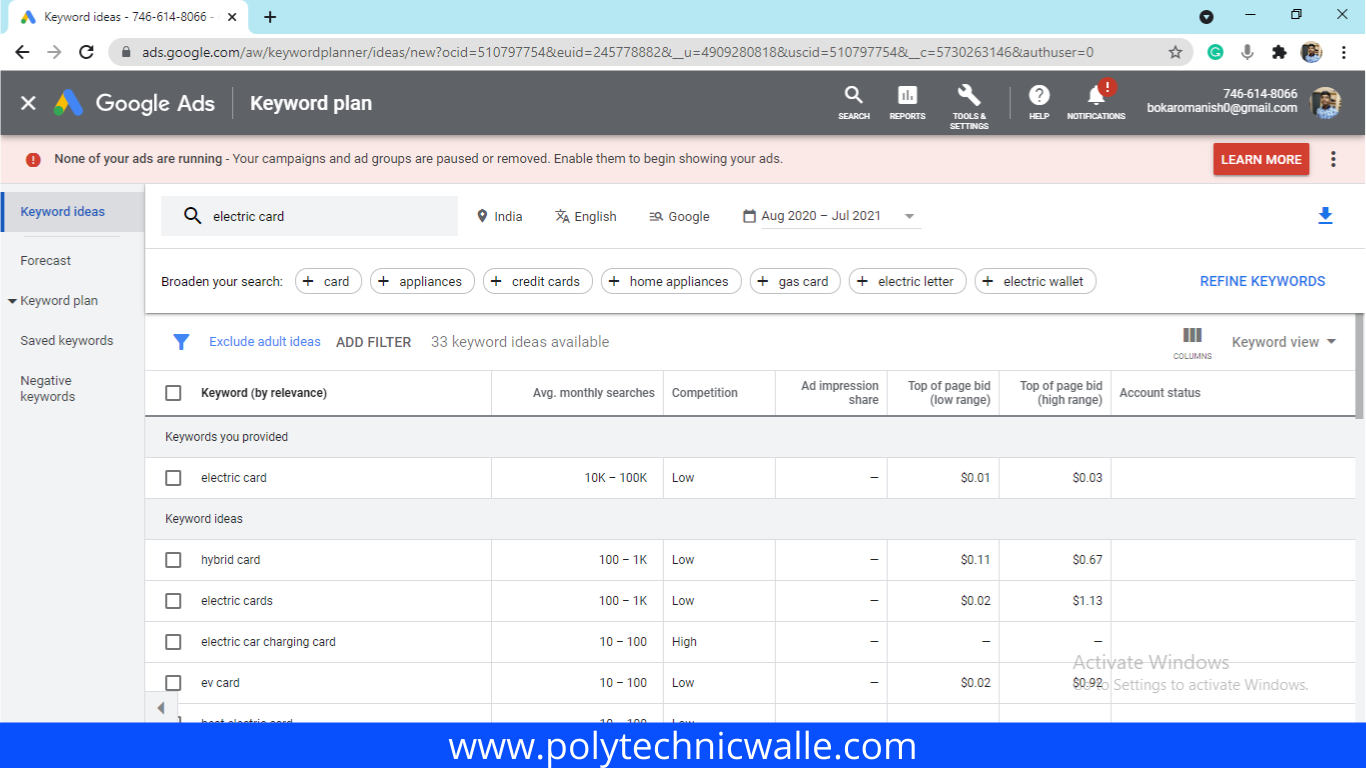This screenshot has height=768, width=1366.
Task: Check the 'ev card' keyword row
Action: pyautogui.click(x=173, y=683)
